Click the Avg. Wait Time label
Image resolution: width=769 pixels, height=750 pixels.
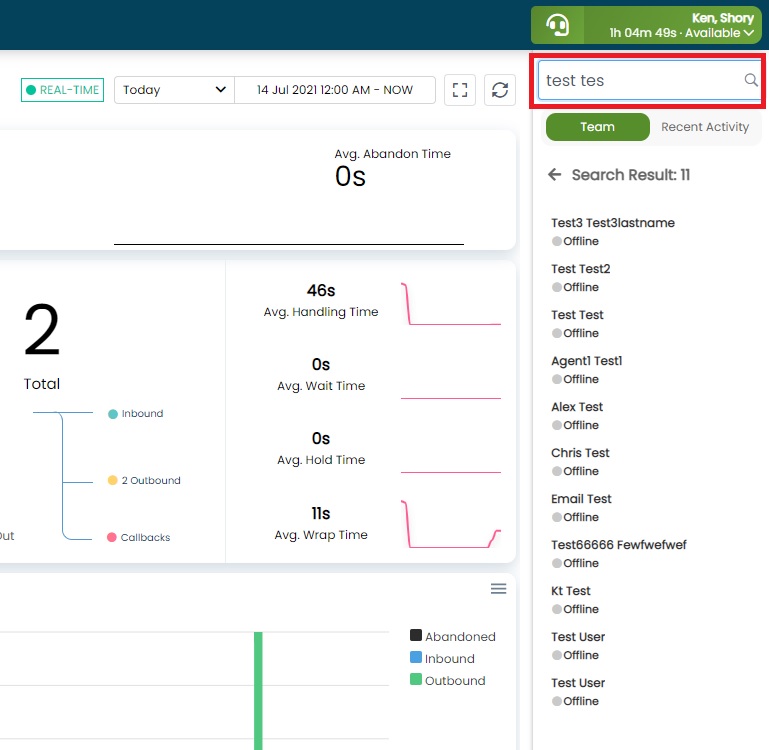click(x=321, y=386)
